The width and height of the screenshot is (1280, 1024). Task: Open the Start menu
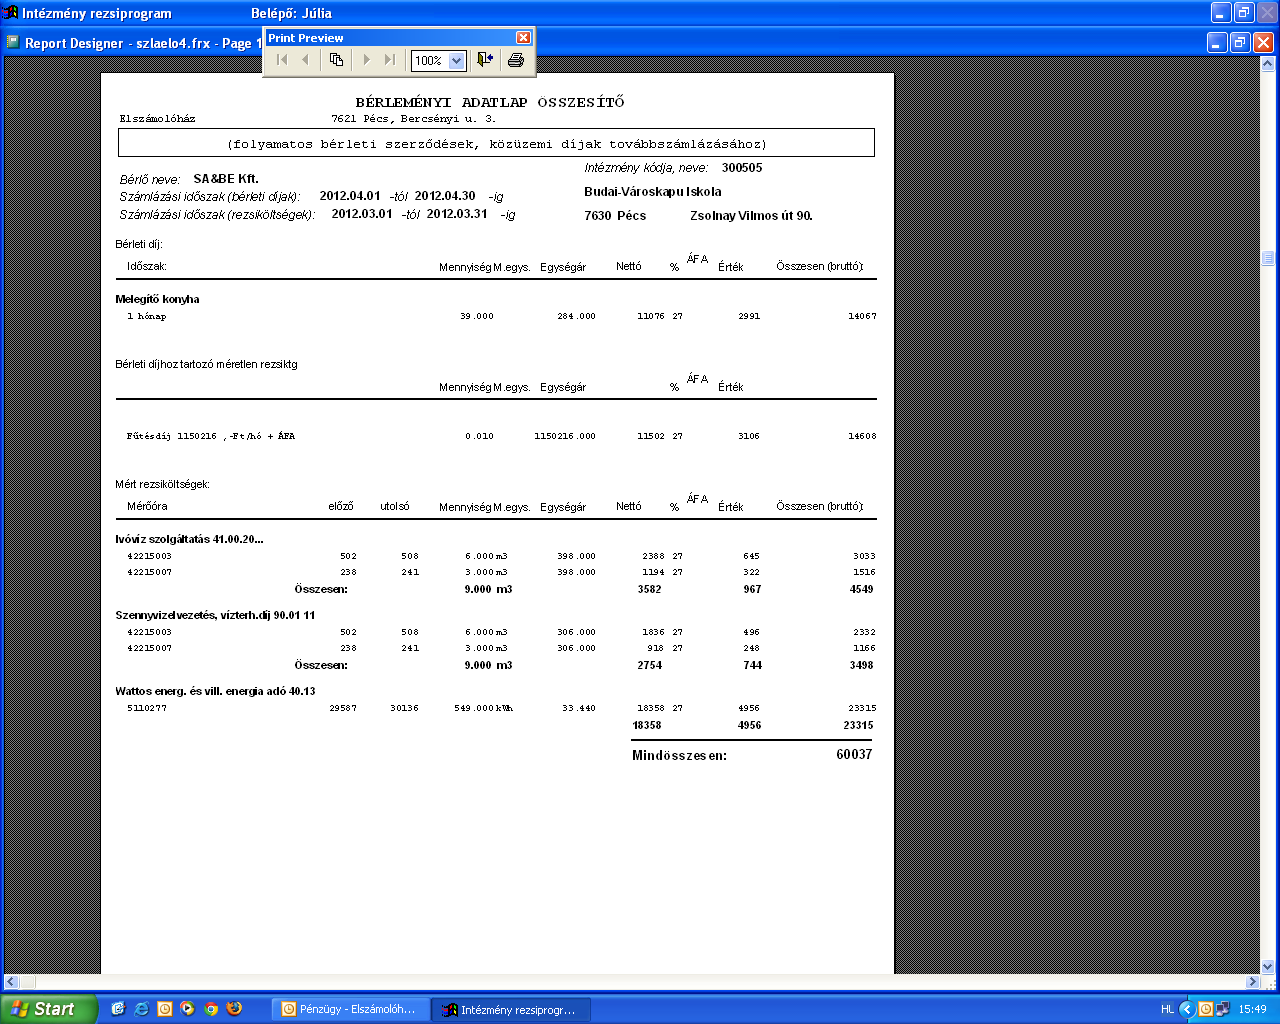[x=49, y=1009]
